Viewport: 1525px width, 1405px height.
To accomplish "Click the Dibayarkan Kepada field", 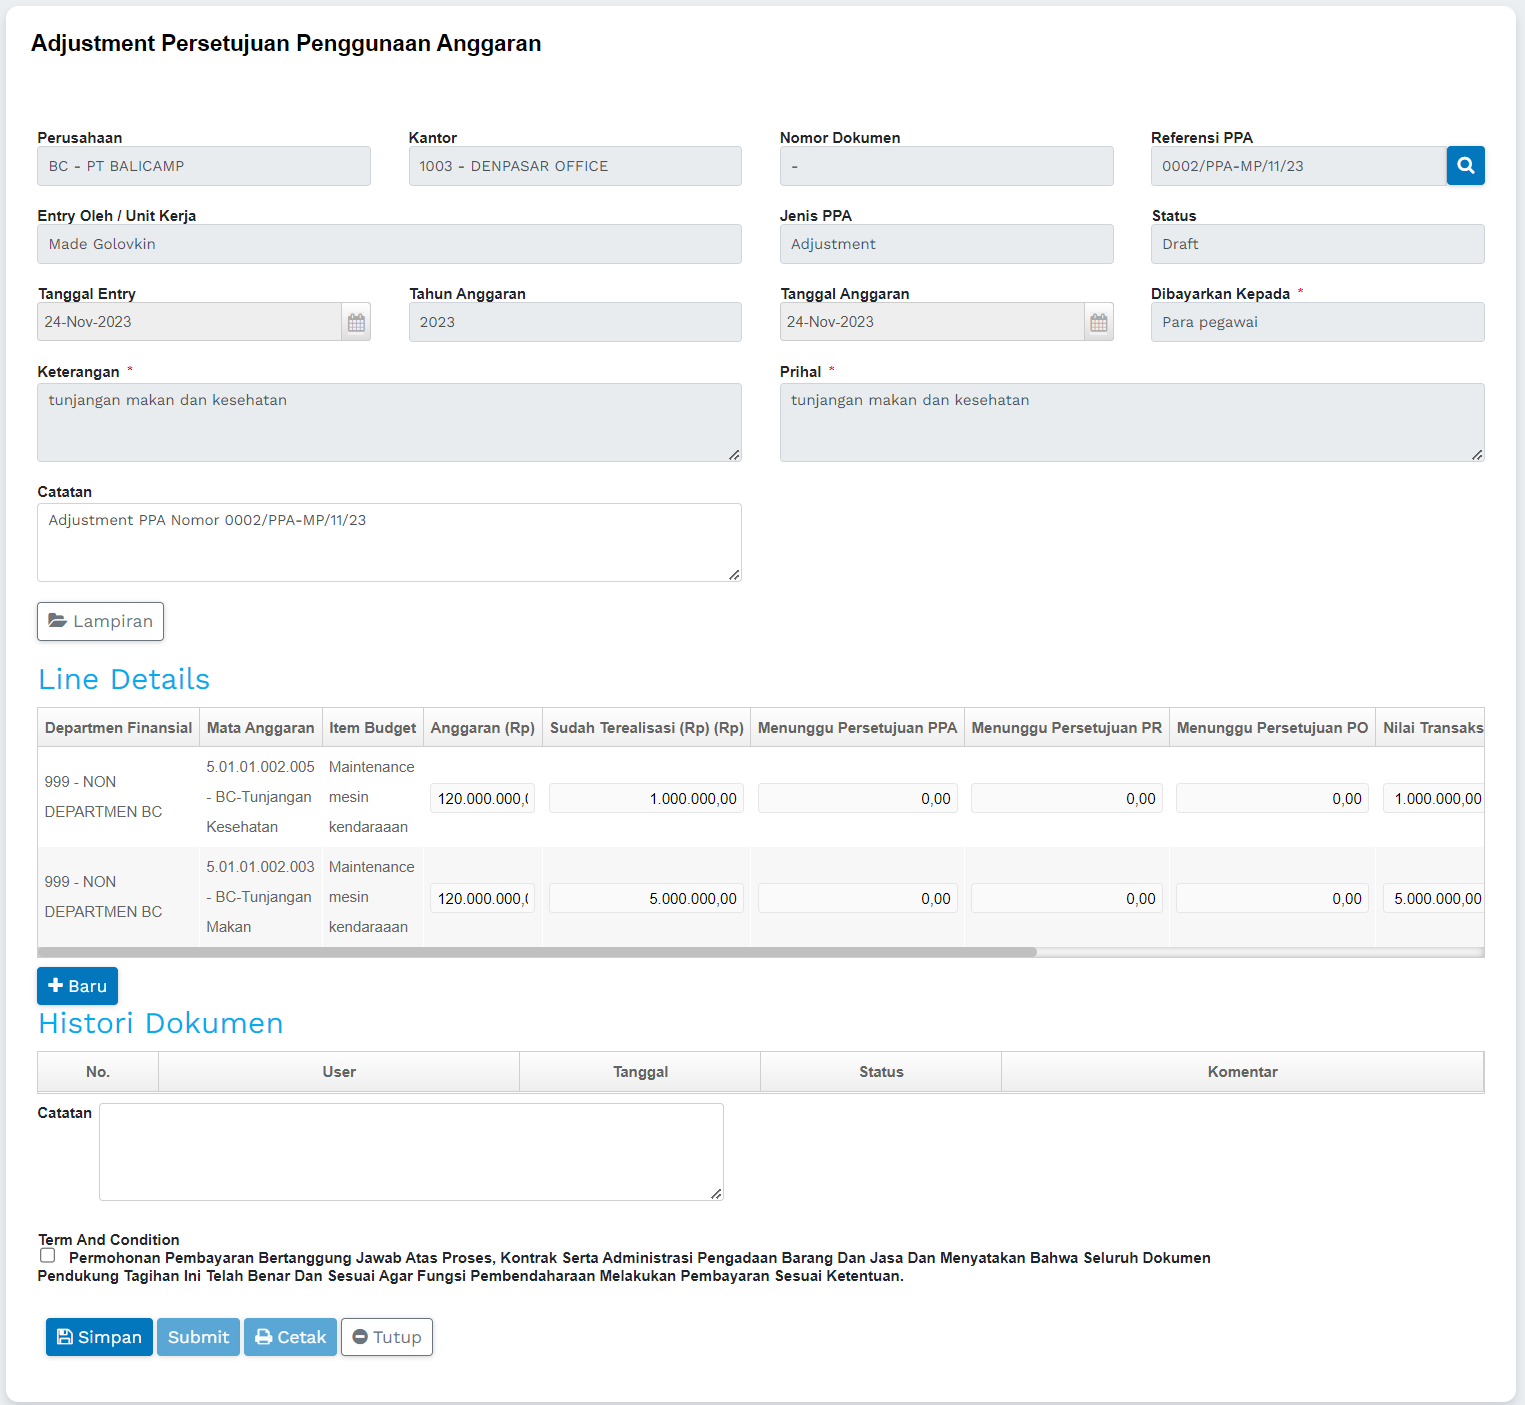I will 1317,322.
